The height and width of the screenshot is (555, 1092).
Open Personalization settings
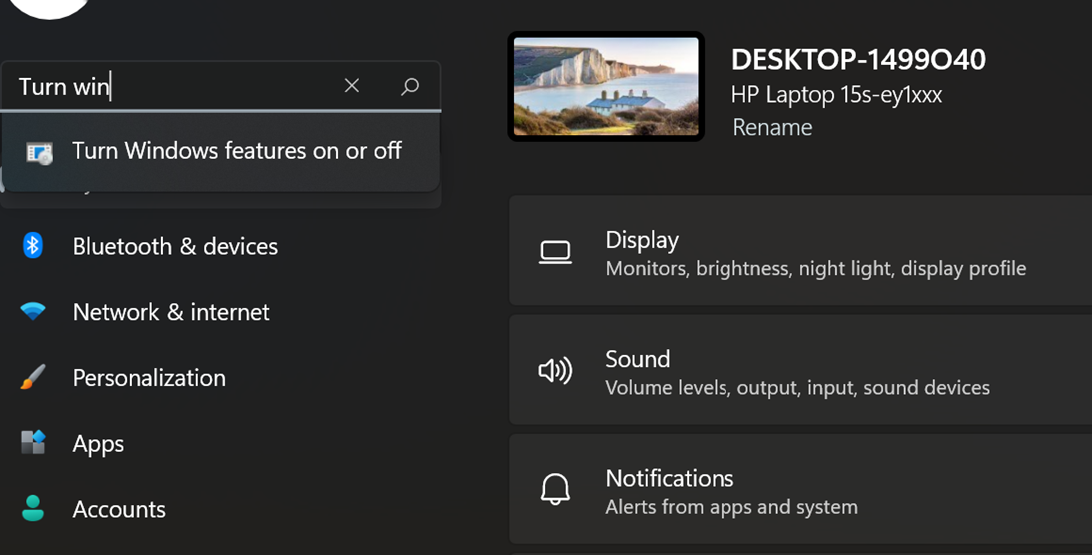(x=149, y=377)
